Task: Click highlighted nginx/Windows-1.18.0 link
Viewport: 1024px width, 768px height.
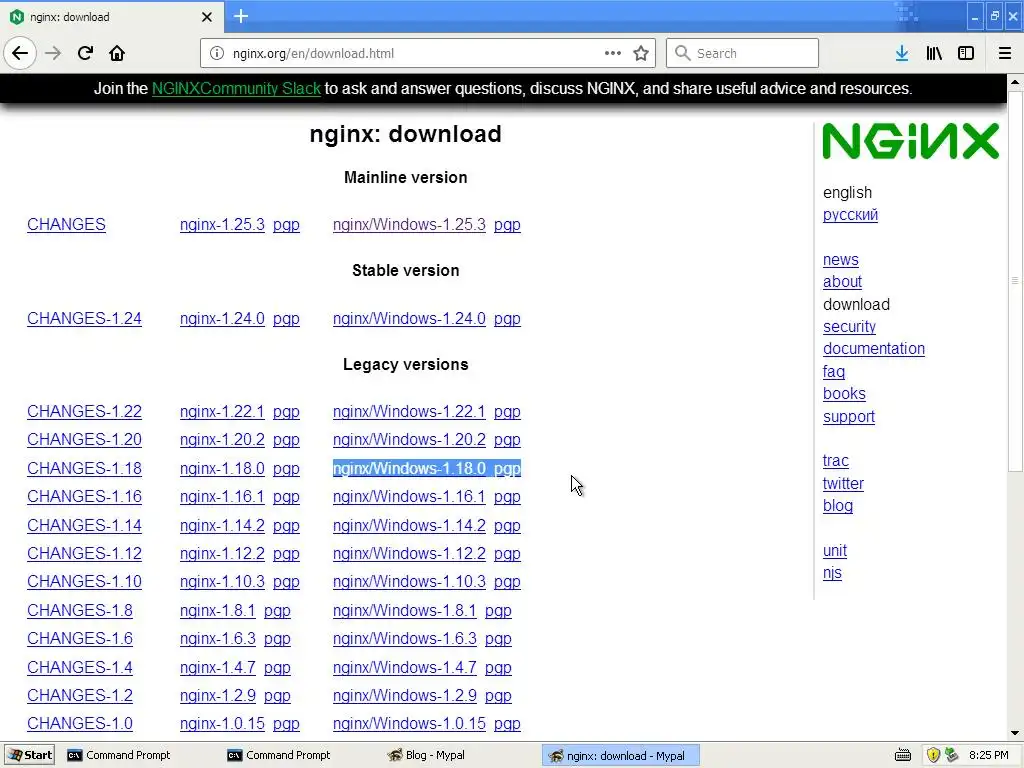Action: [409, 469]
